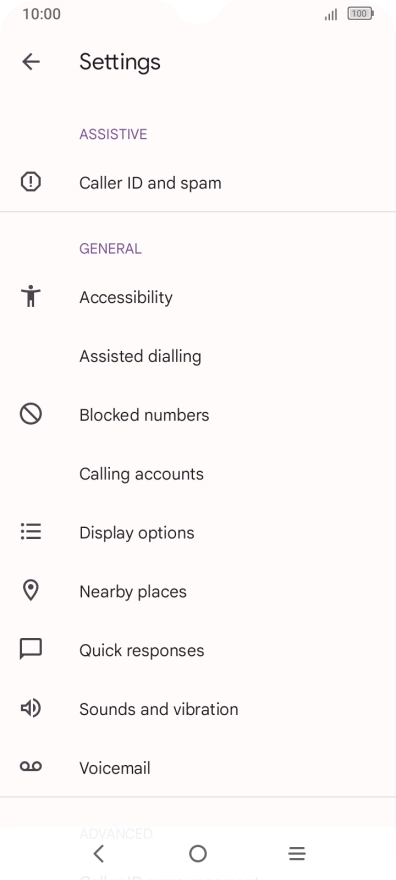Open the Assisted dialling option
Screen dimensions: 396x880
(198, 356)
